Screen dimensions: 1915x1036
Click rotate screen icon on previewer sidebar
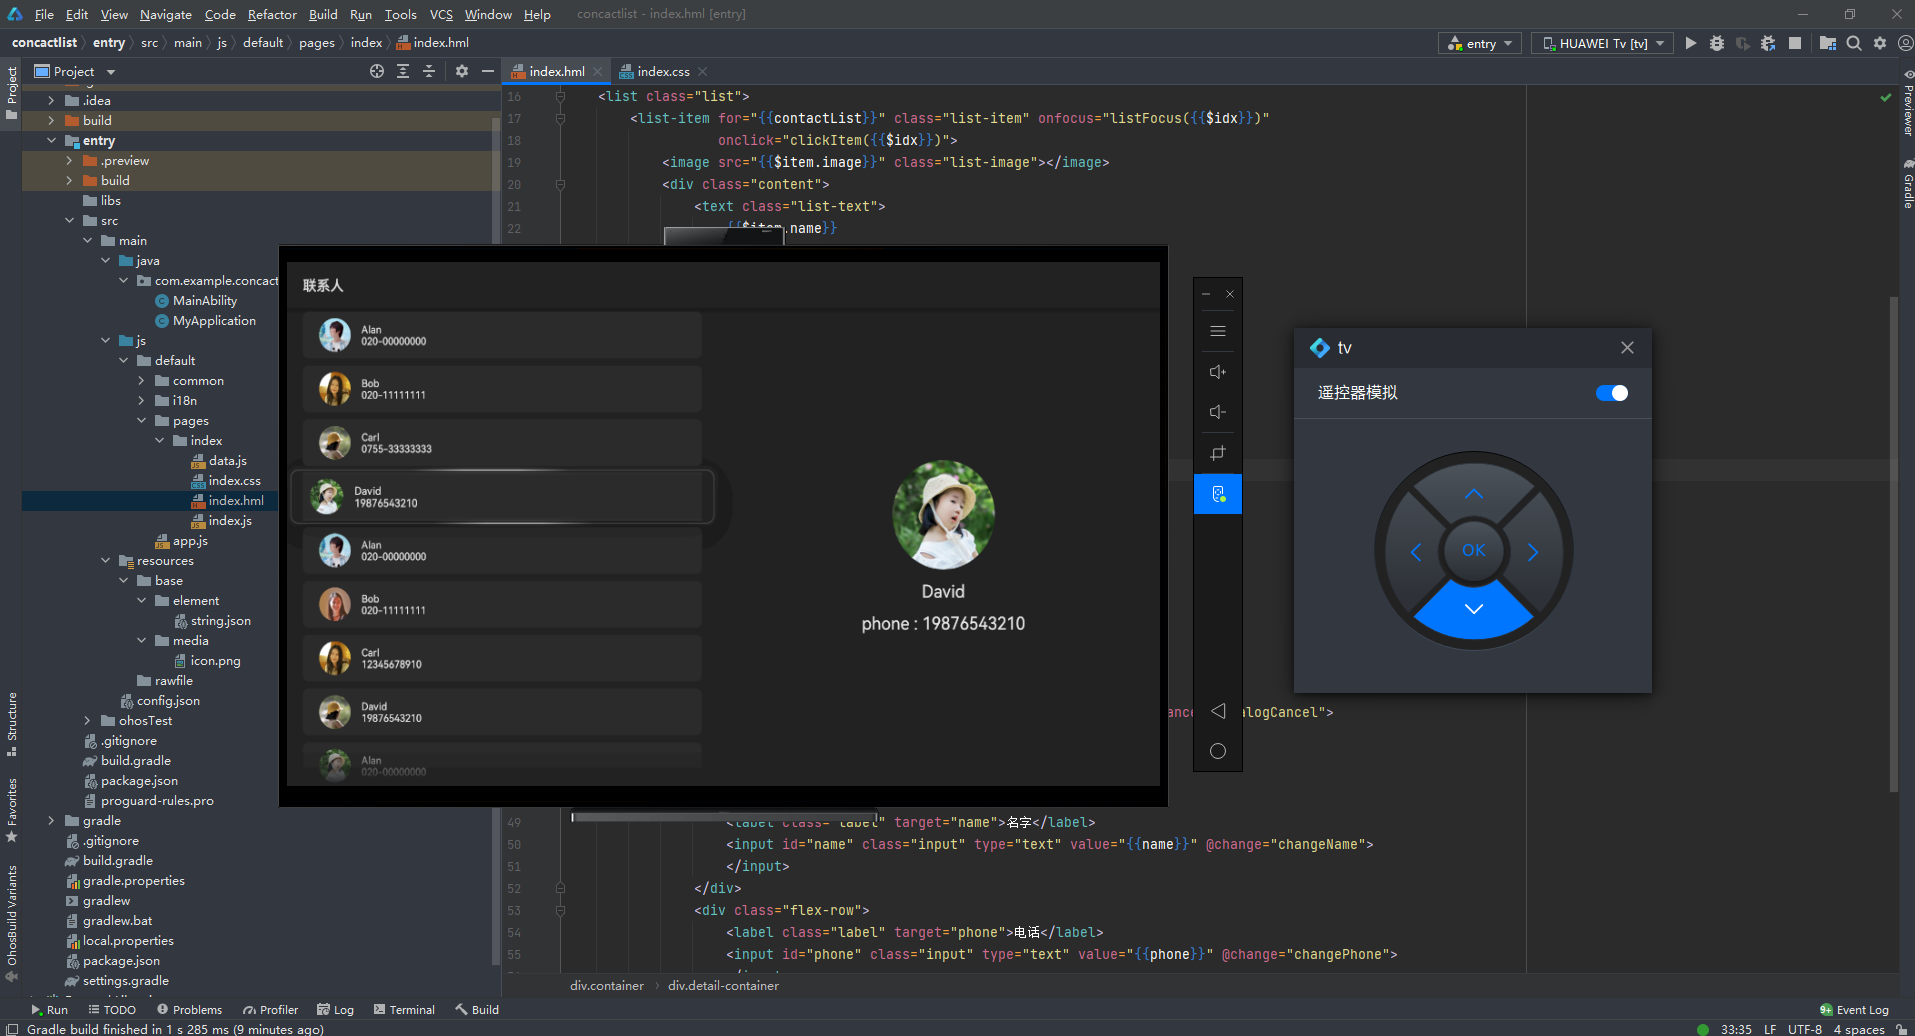(1217, 453)
